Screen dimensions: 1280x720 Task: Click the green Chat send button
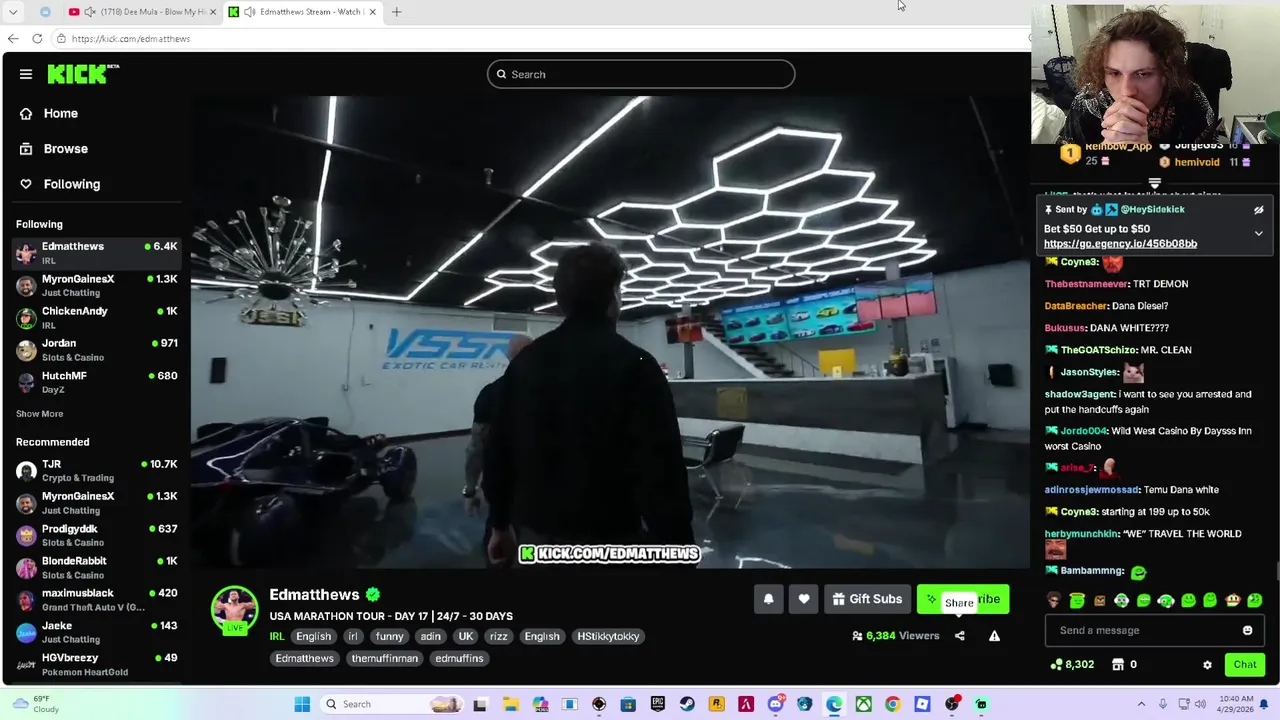pyautogui.click(x=1245, y=665)
